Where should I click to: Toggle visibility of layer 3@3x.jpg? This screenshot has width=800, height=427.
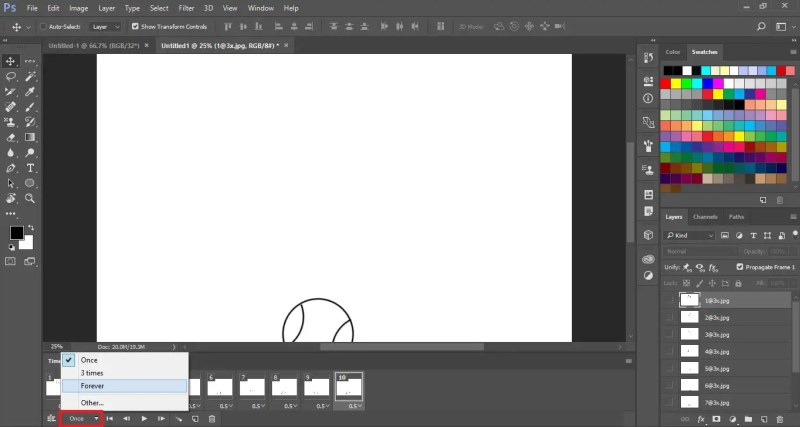tap(669, 335)
